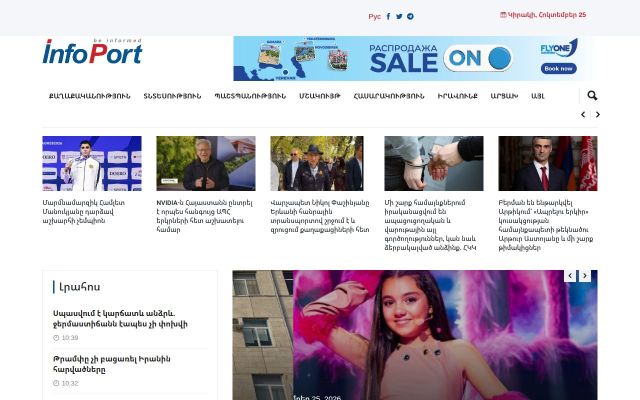The image size is (640, 400).
Task: Click the calendar icon beside the date
Action: tap(503, 15)
